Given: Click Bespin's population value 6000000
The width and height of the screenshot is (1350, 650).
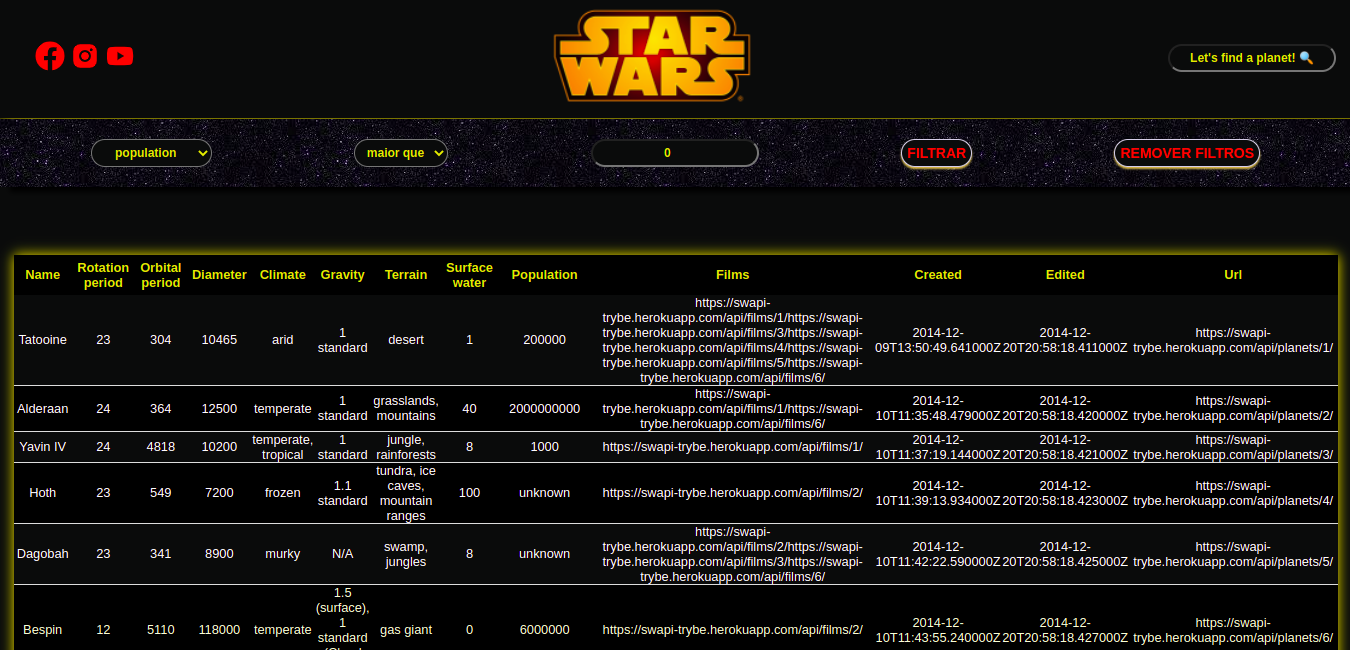Looking at the screenshot, I should [545, 630].
